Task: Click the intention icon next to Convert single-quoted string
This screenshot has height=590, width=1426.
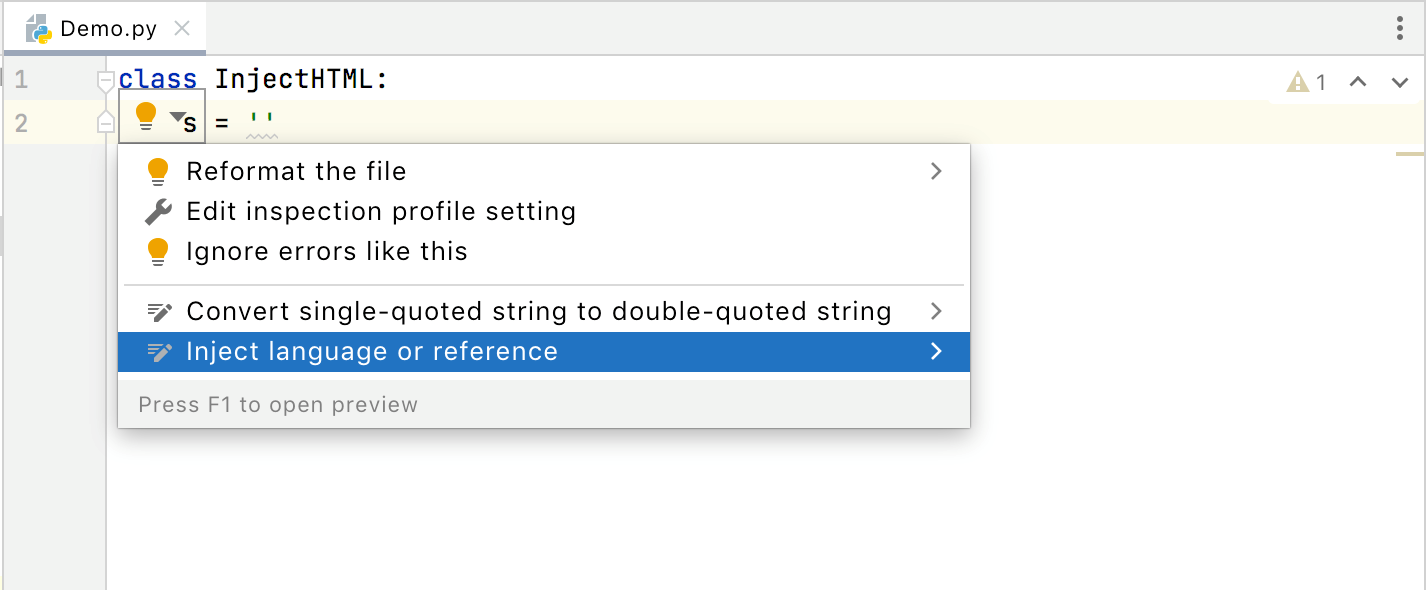Action: tap(159, 311)
